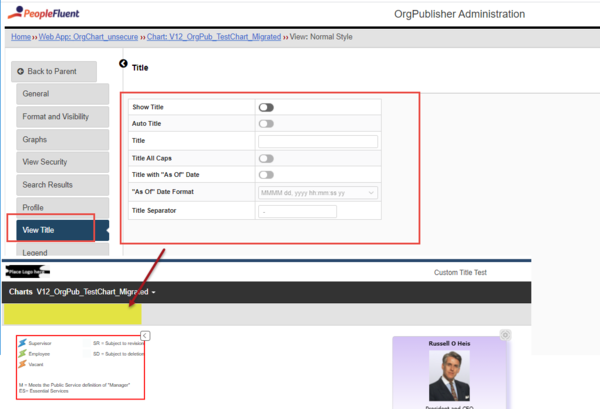Click the Russell O Heis name text
The width and height of the screenshot is (600, 409).
pos(449,344)
